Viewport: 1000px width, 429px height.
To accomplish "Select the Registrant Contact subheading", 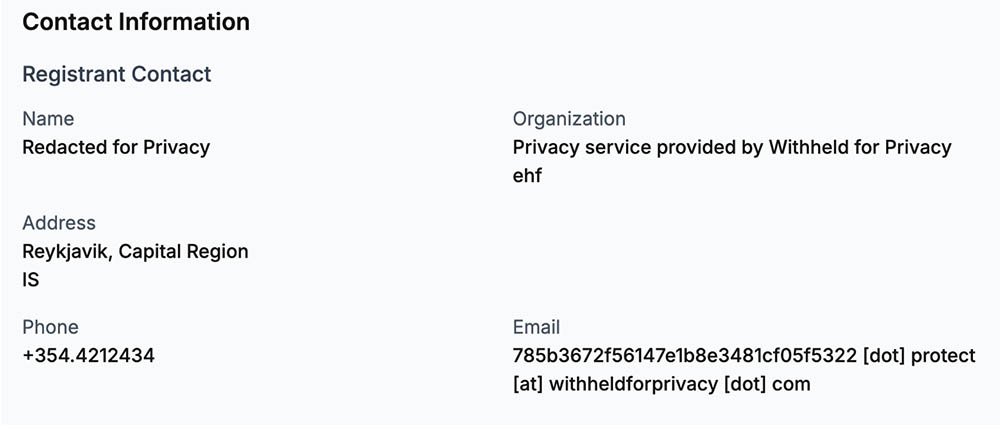I will (117, 74).
